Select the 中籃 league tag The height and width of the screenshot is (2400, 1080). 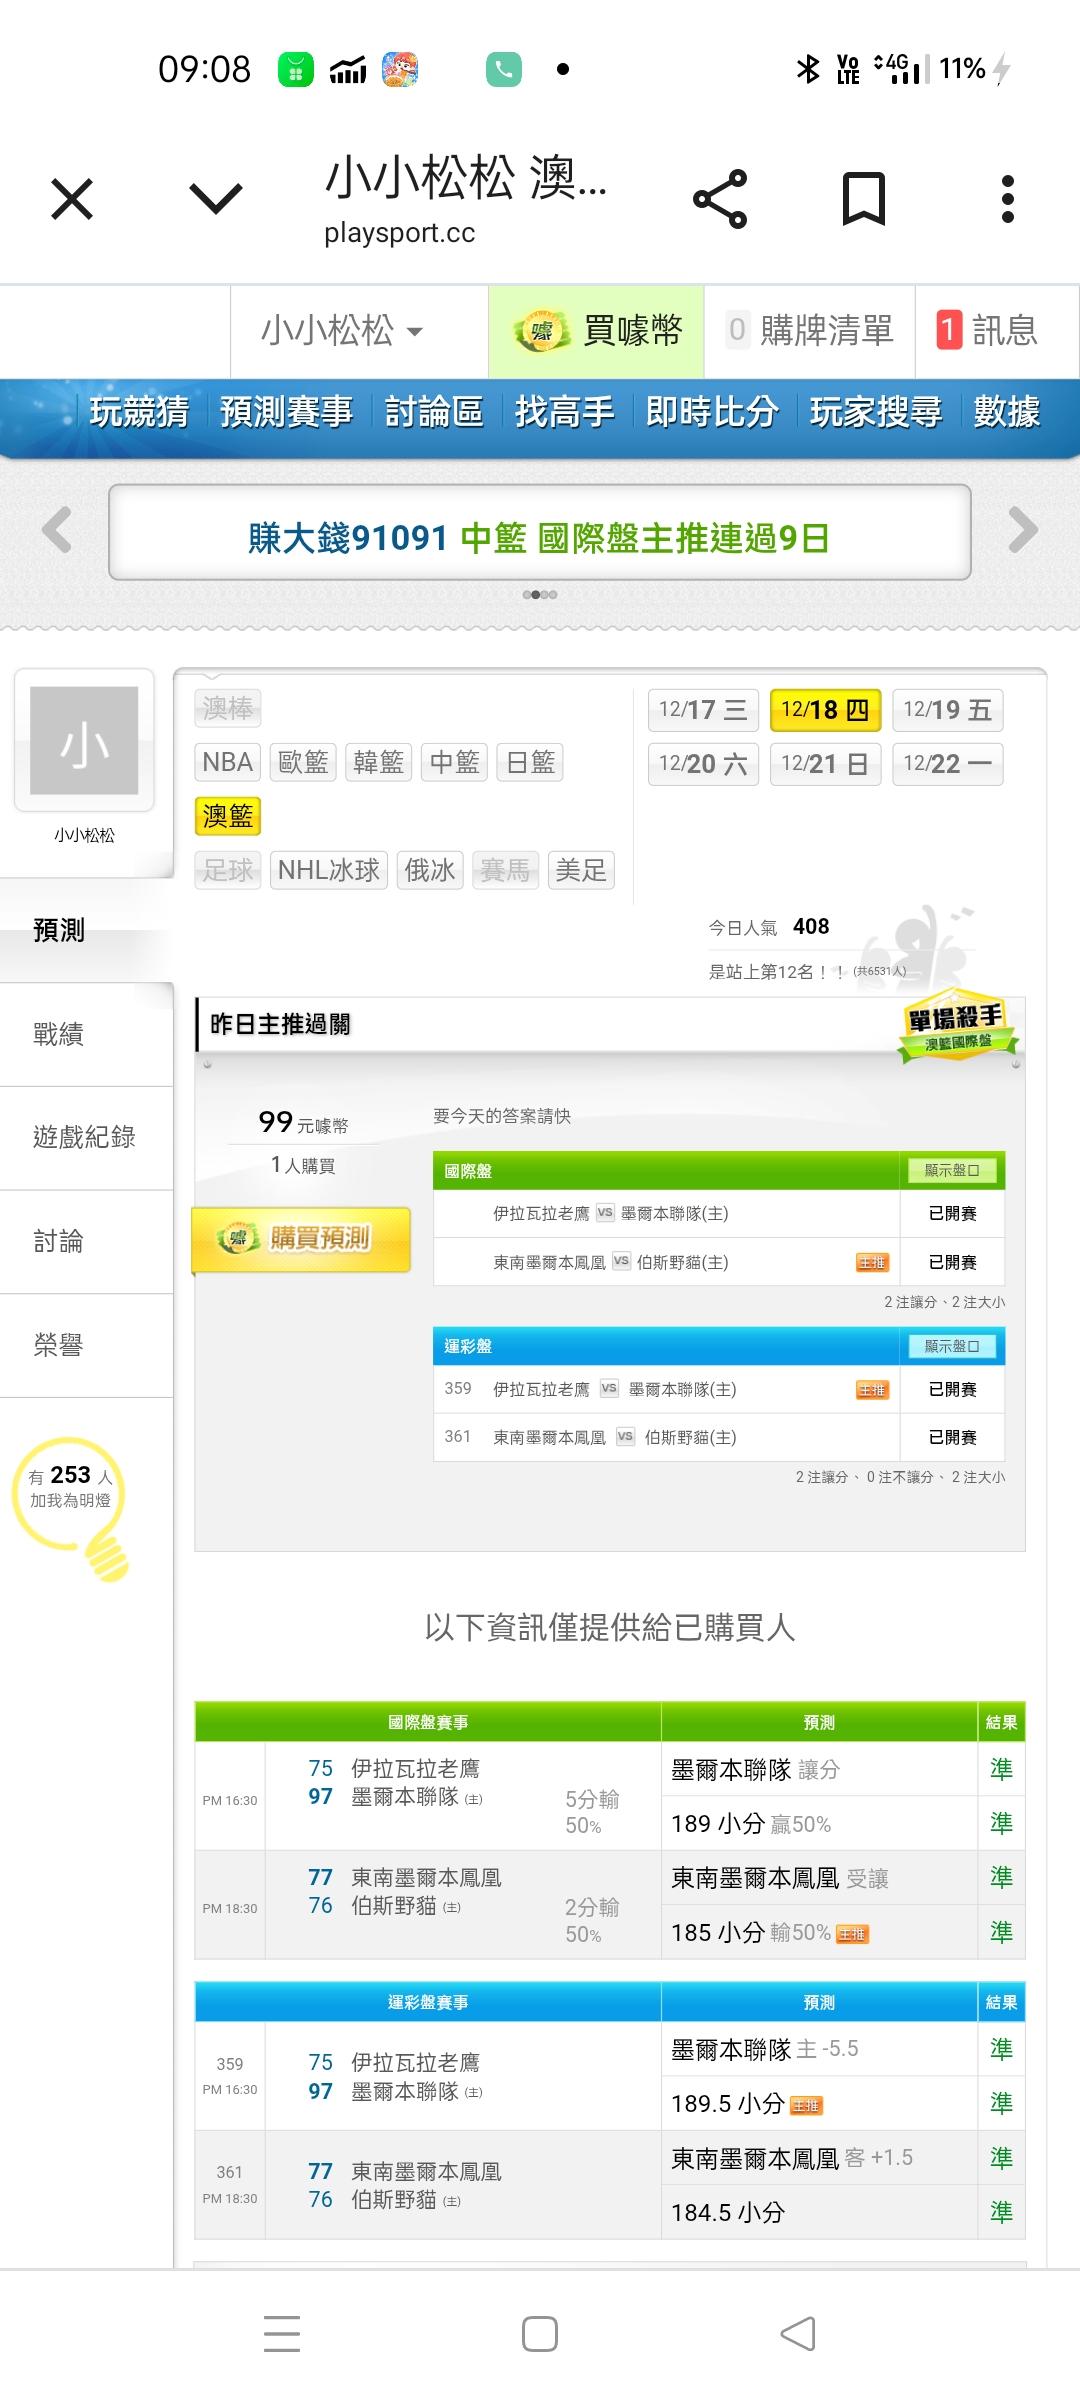click(x=455, y=762)
